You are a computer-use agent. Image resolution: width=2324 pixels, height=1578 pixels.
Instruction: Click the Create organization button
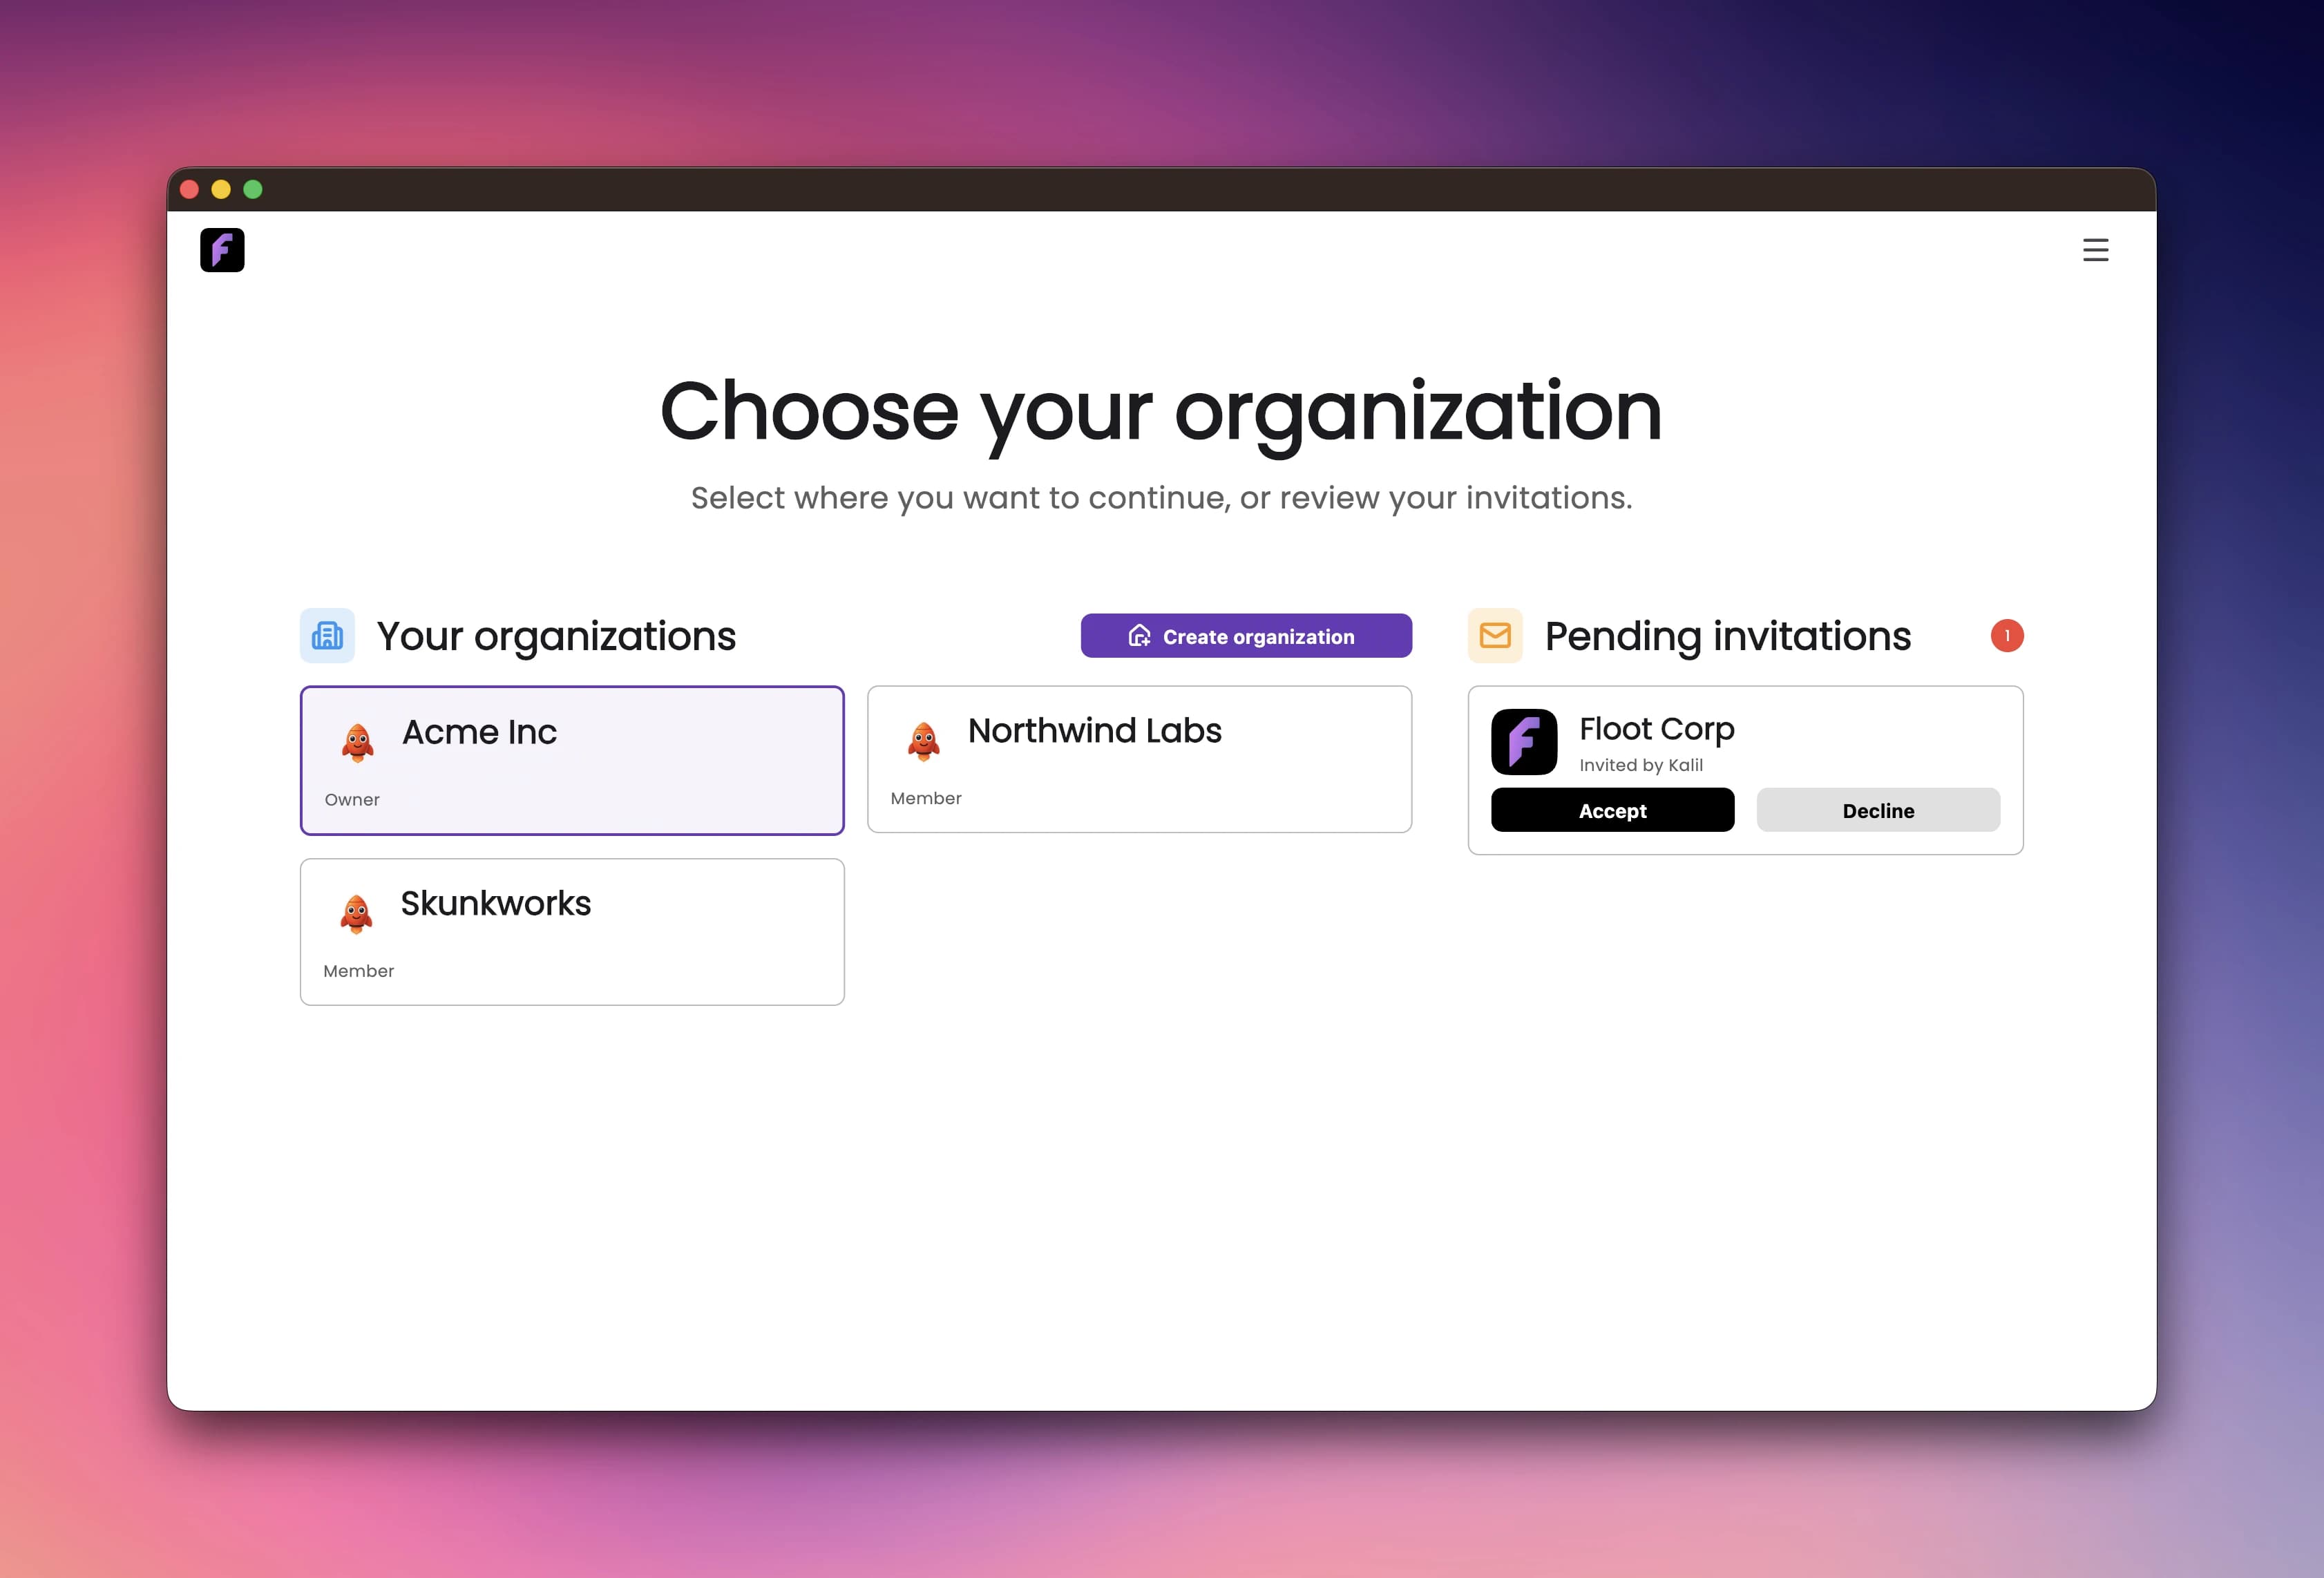tap(1246, 636)
